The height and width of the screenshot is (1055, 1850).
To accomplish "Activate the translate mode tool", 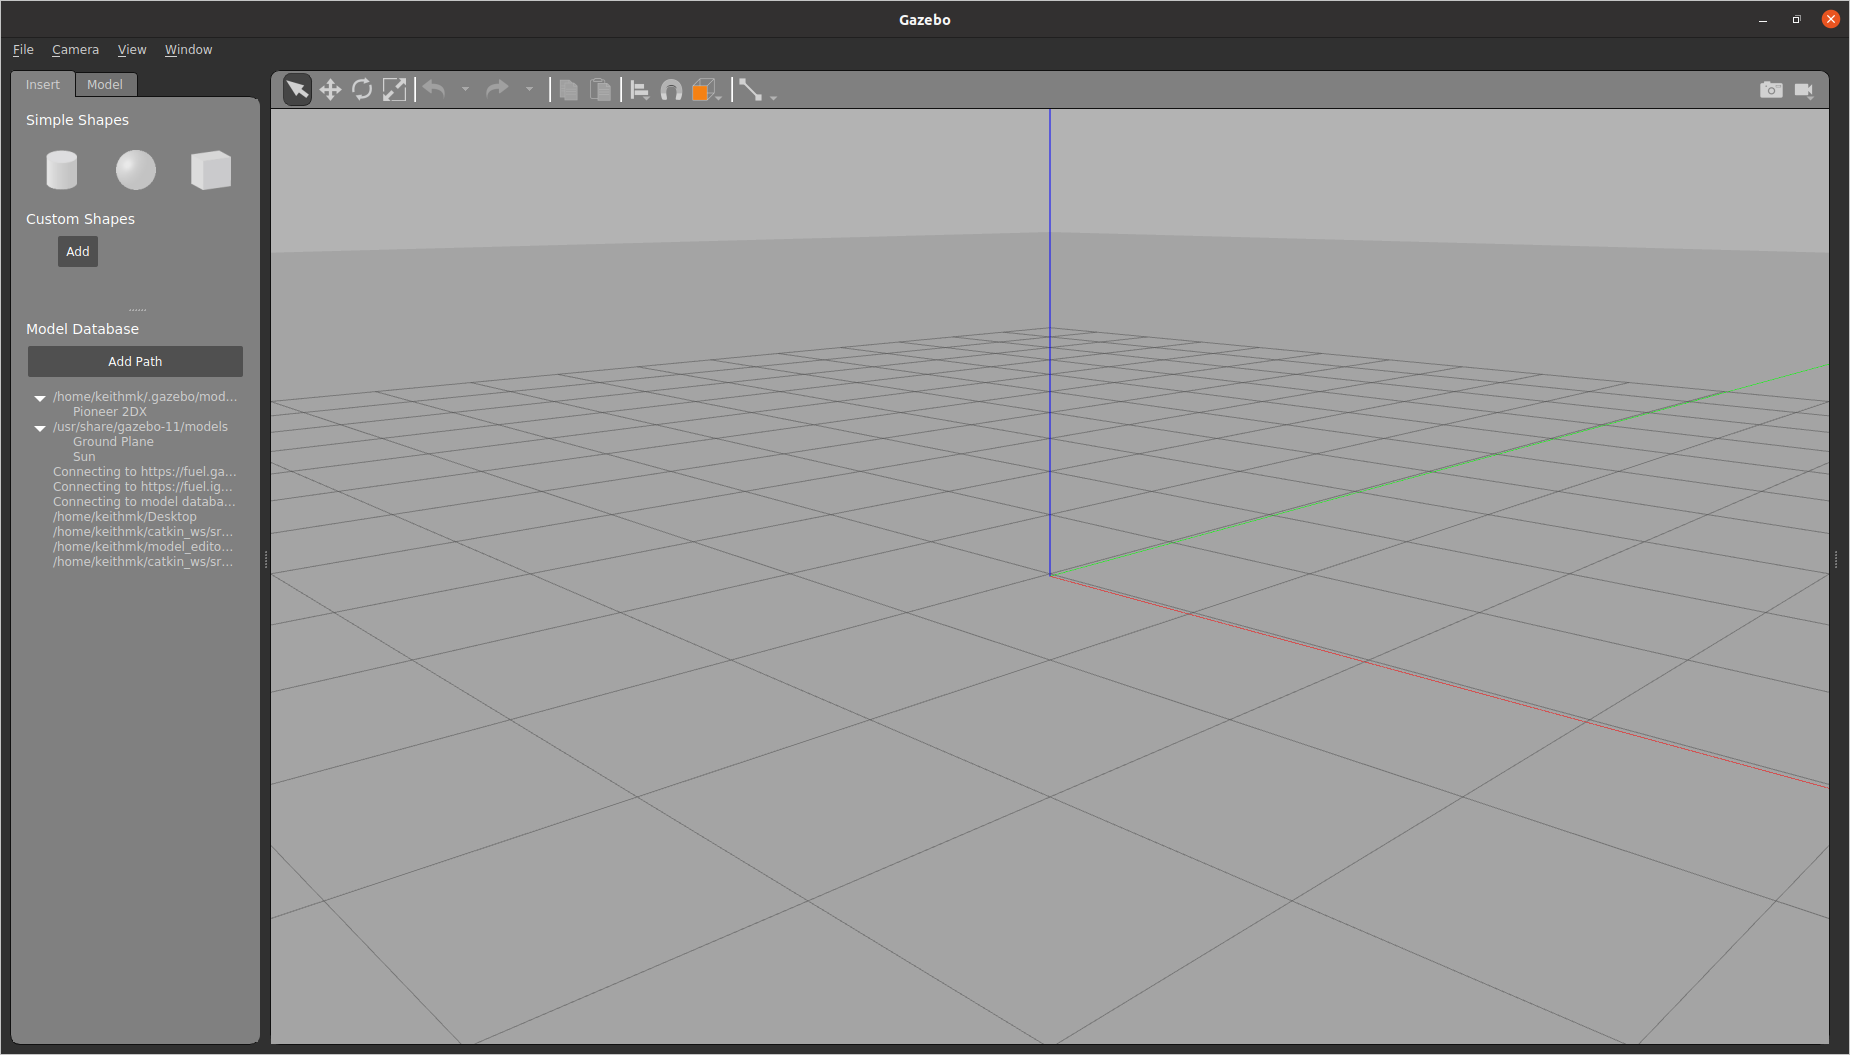I will (x=330, y=90).
